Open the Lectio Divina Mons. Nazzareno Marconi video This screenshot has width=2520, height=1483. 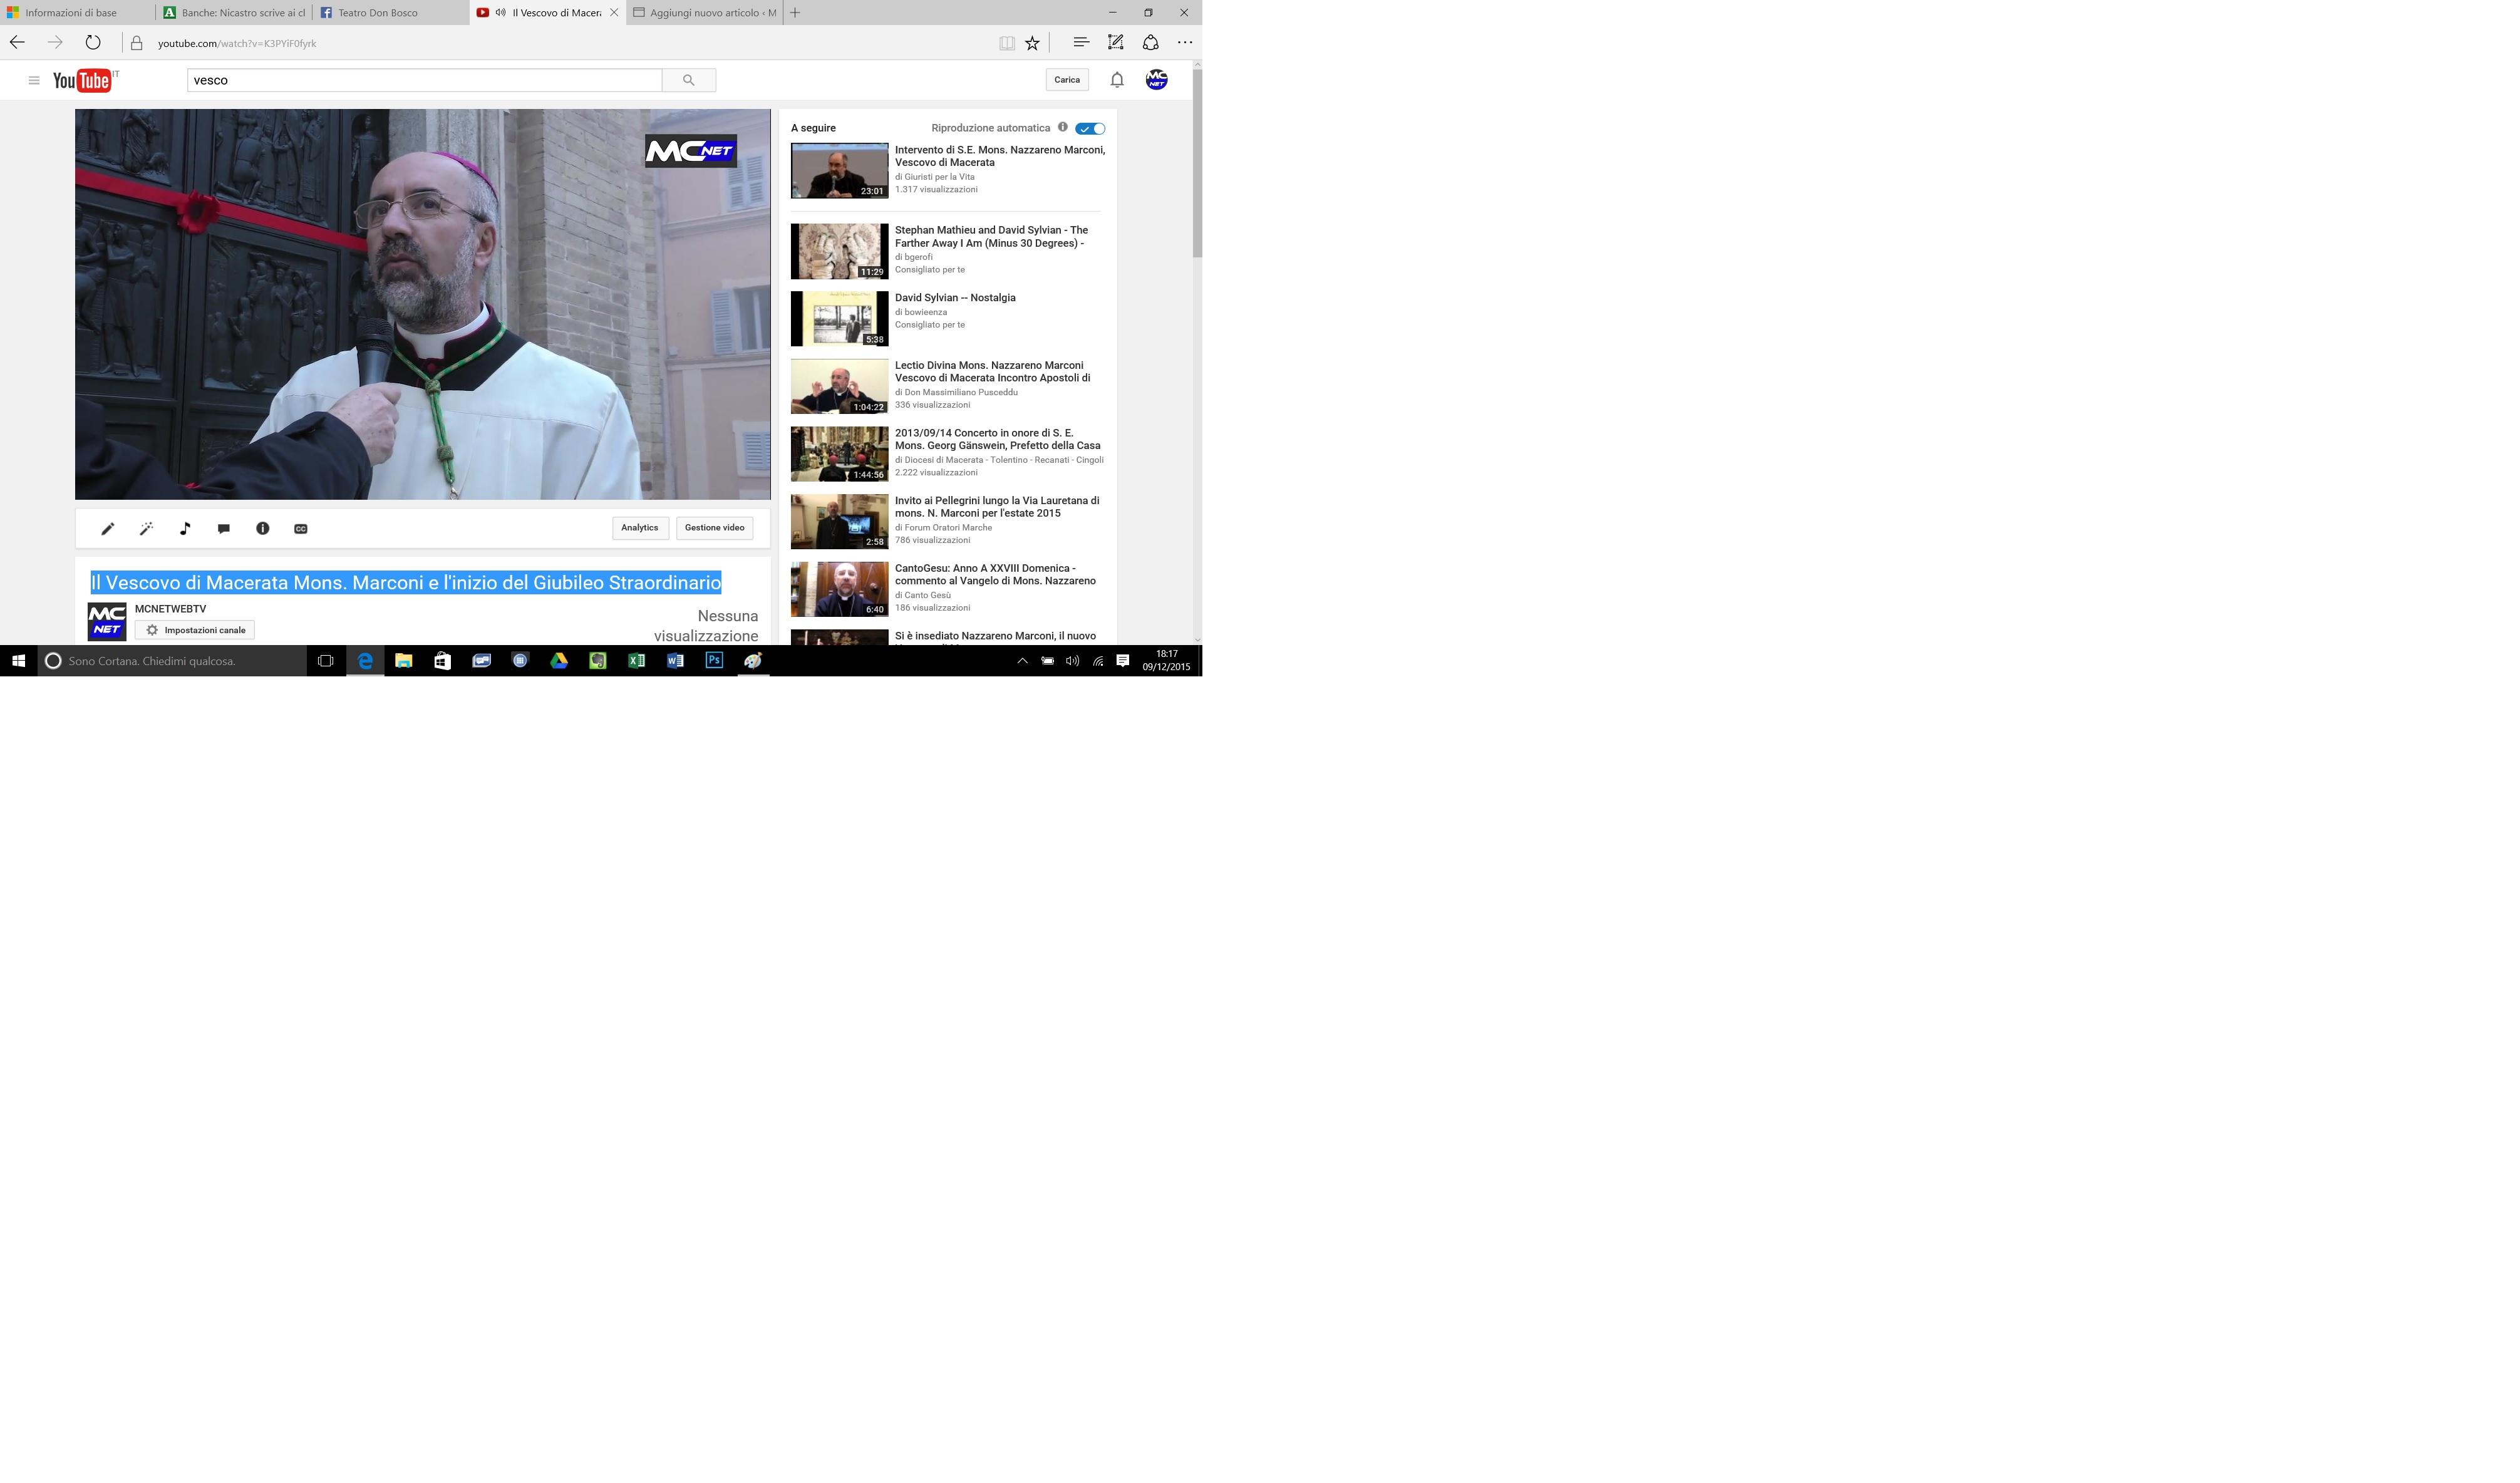coord(993,372)
